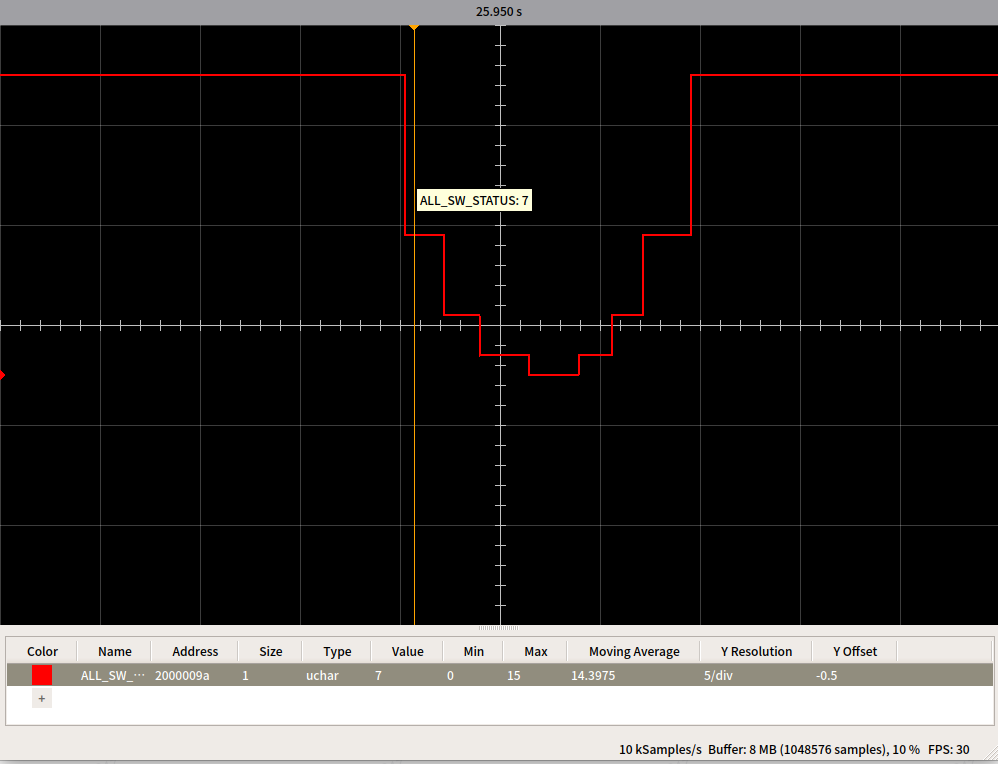Image resolution: width=998 pixels, height=764 pixels.
Task: Edit the 2000009a address cell
Action: click(182, 676)
